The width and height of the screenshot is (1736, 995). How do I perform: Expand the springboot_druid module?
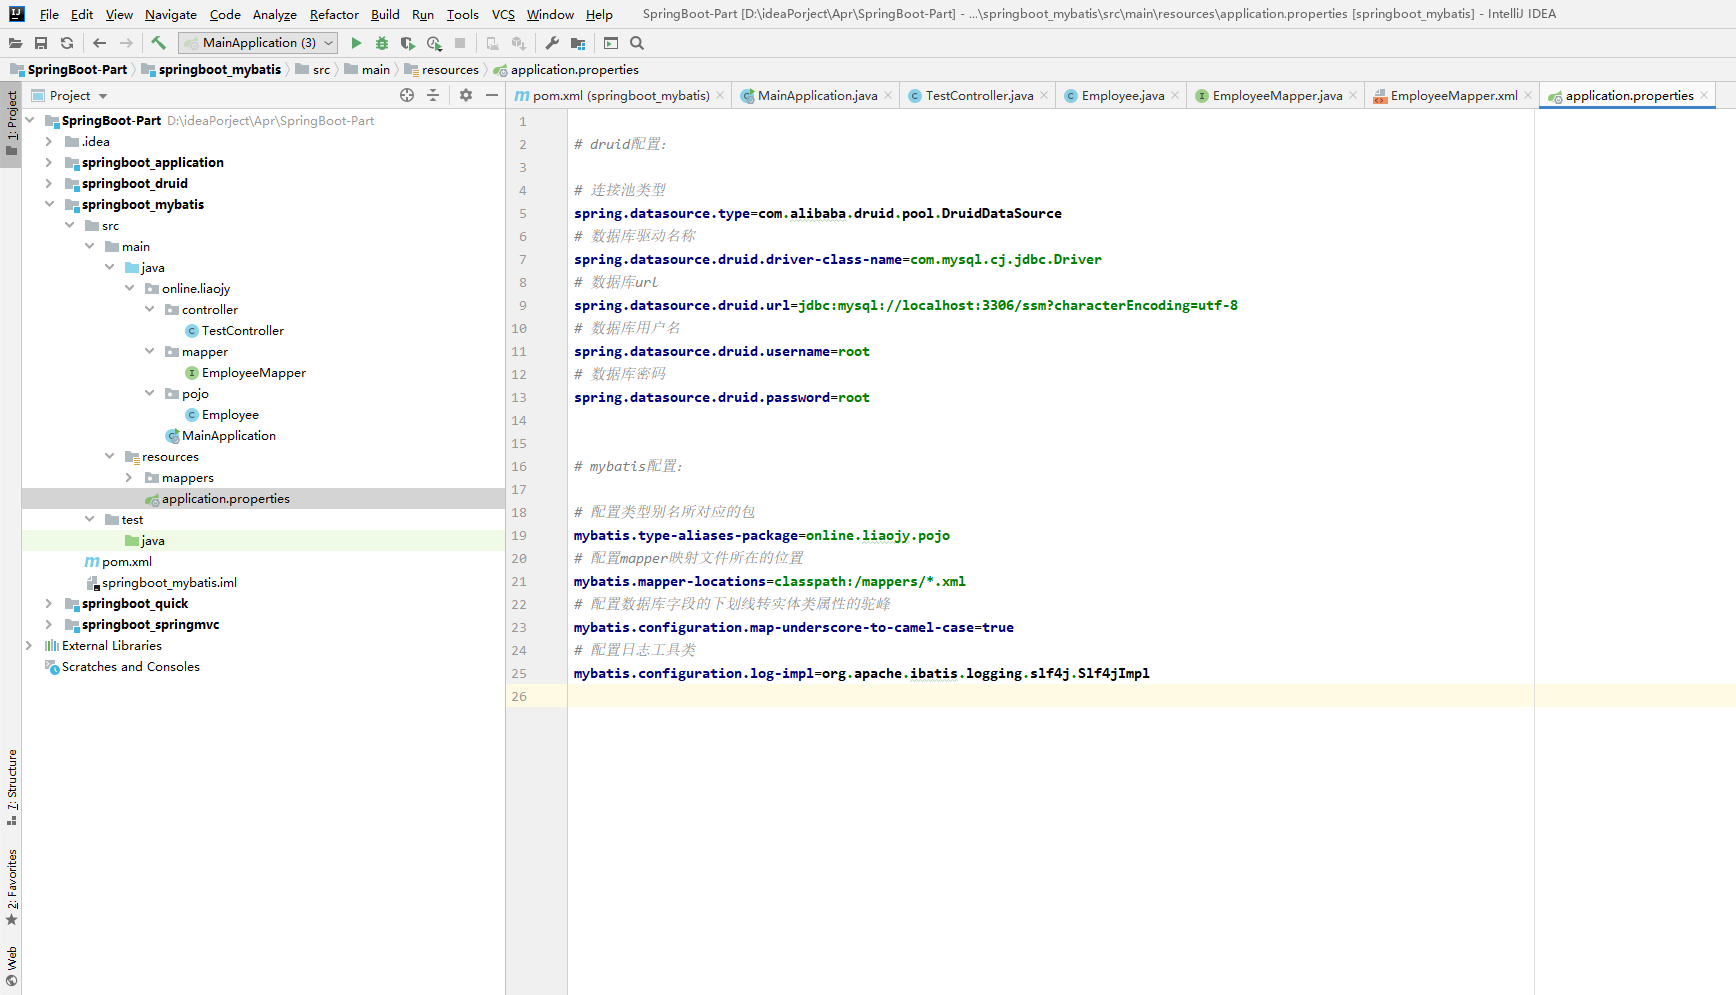49,183
